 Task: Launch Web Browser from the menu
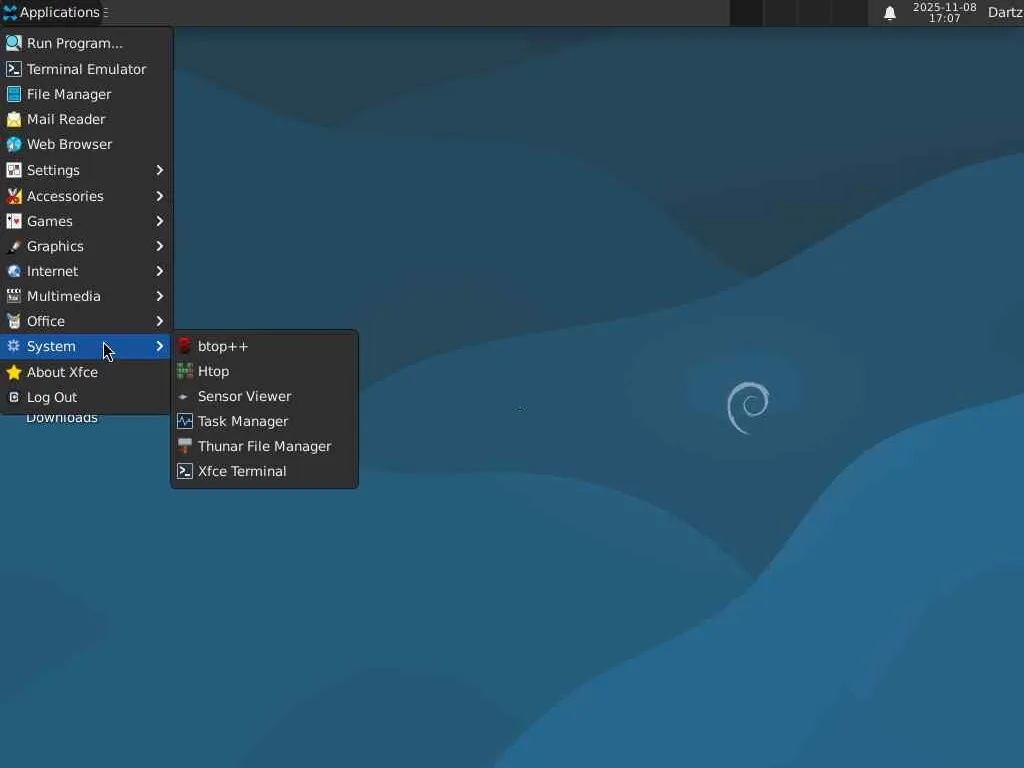click(86, 144)
